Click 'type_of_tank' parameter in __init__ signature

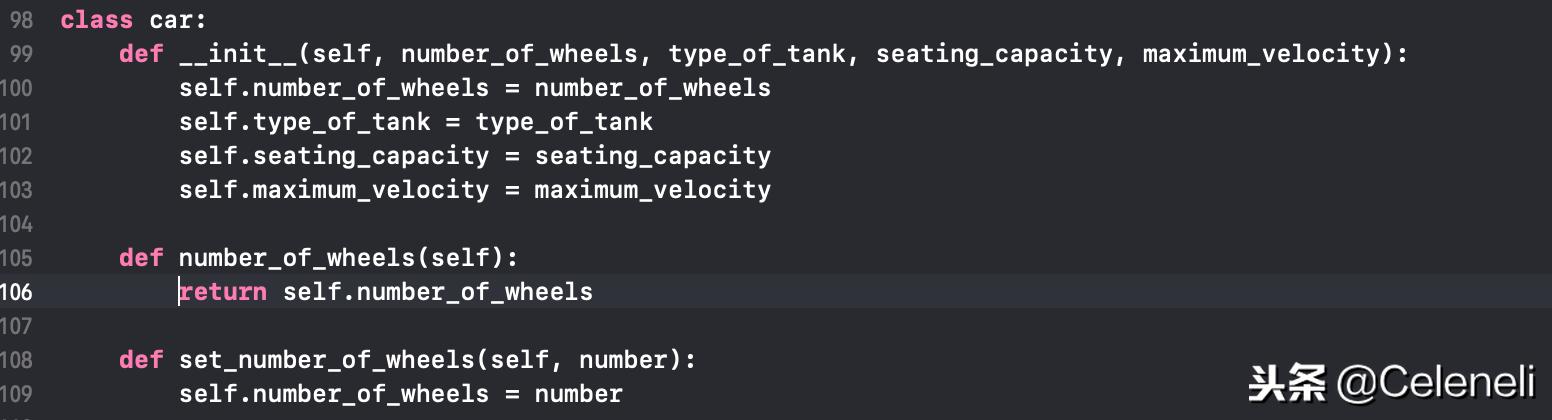pyautogui.click(x=757, y=54)
